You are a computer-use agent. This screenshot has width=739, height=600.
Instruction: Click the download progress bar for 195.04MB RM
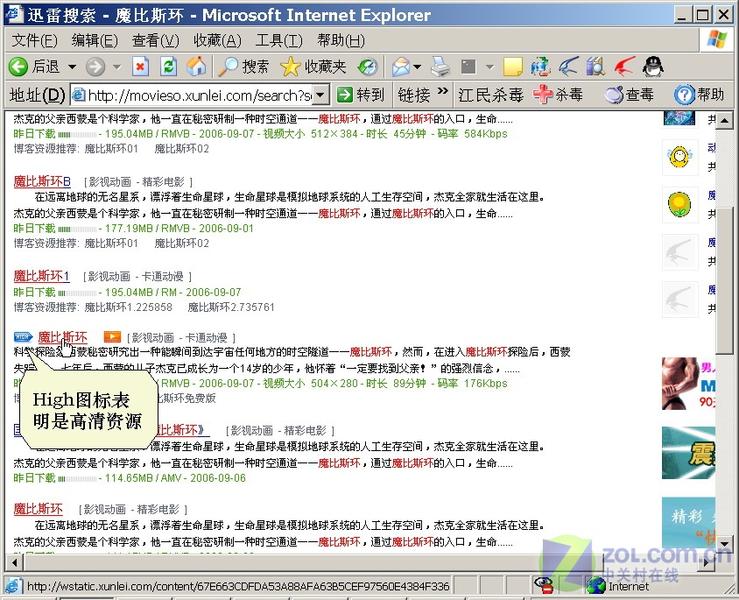[x=77, y=293]
